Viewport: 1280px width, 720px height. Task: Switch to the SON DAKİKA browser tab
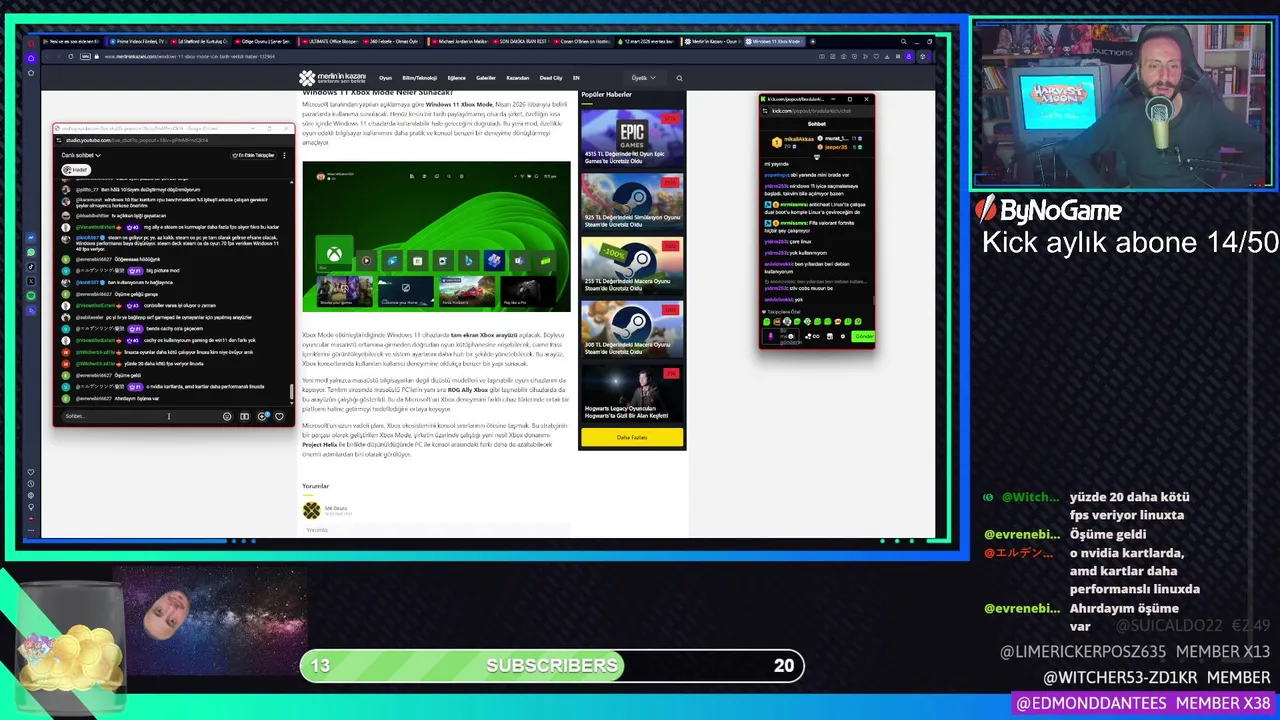tap(521, 42)
